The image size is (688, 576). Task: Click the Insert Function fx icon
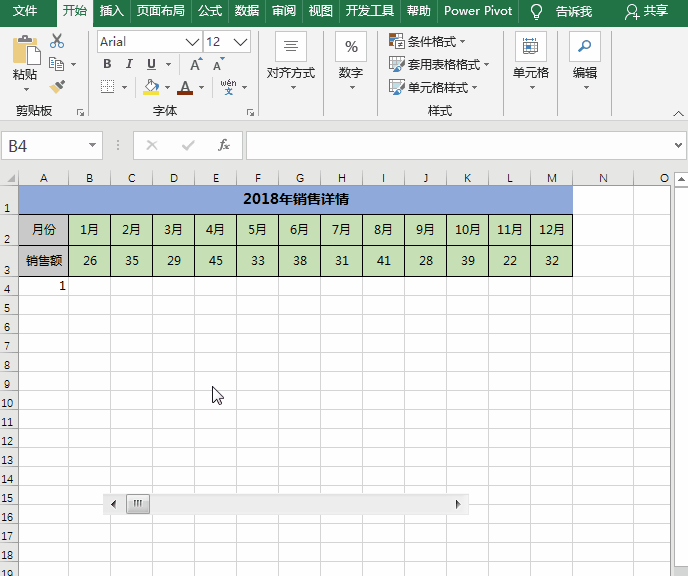click(223, 145)
